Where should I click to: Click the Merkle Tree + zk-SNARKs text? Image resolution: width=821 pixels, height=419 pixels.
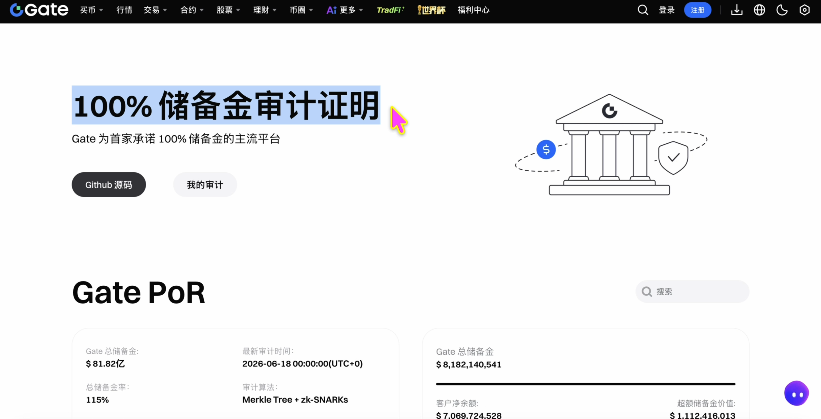click(295, 400)
